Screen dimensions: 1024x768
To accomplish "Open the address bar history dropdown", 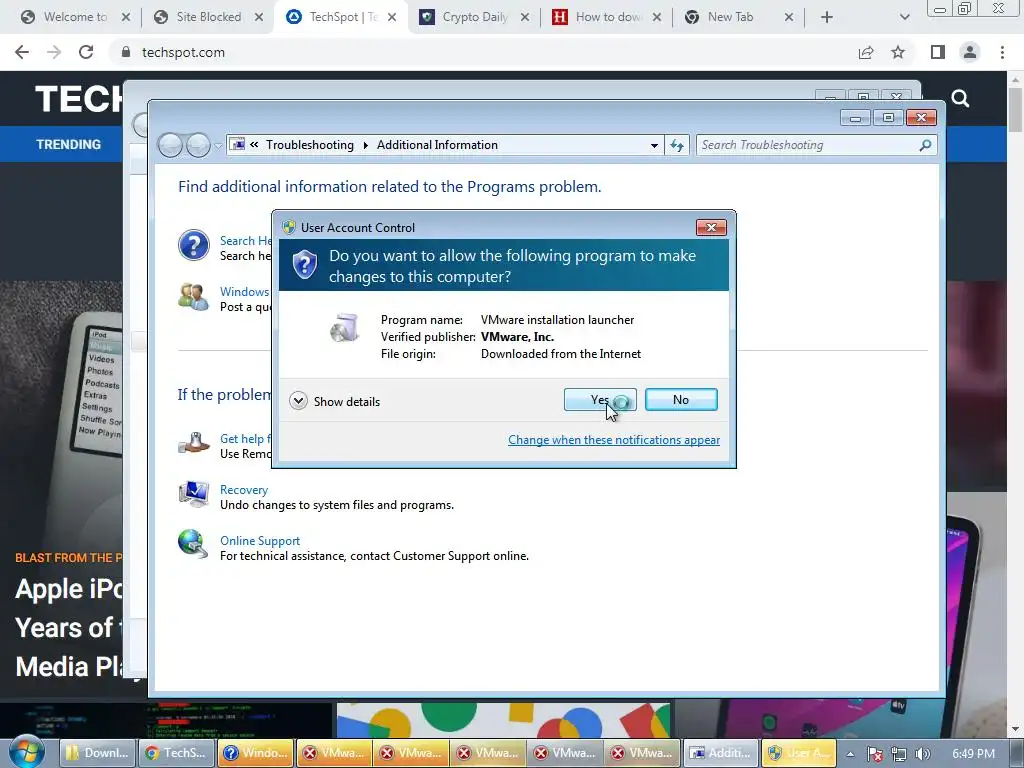I will pyautogui.click(x=654, y=146).
